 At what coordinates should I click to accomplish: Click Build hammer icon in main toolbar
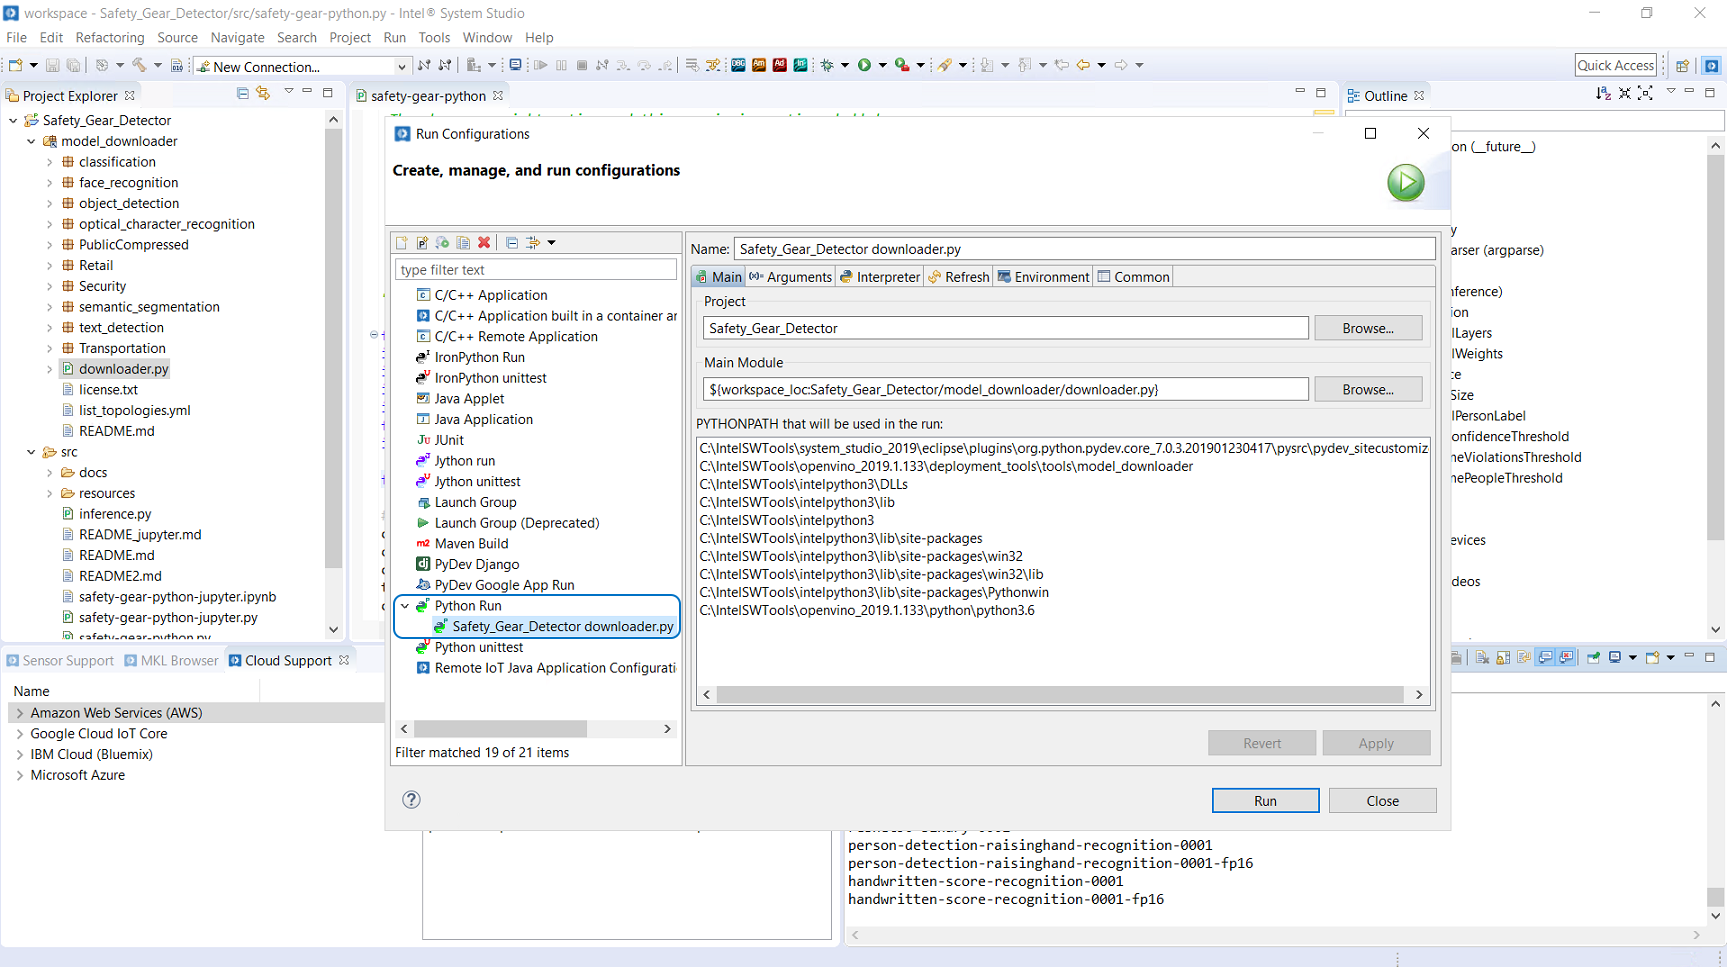tap(140, 66)
